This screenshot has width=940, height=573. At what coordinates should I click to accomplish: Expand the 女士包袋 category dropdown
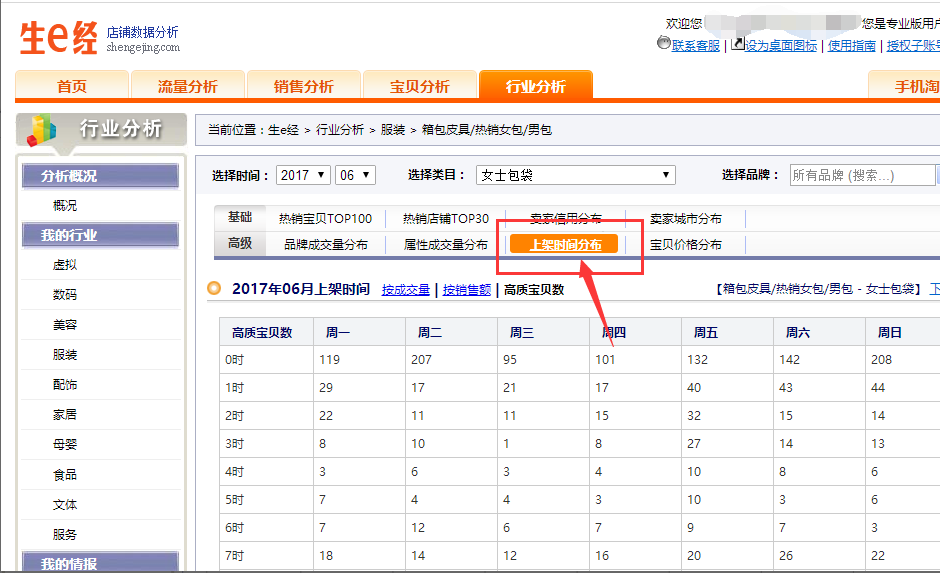(575, 175)
